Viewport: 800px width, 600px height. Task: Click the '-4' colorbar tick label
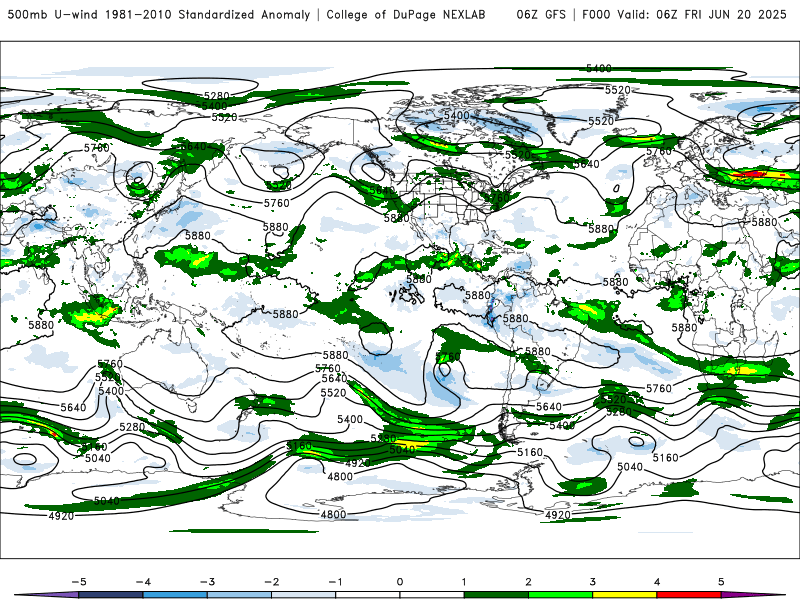(x=143, y=582)
